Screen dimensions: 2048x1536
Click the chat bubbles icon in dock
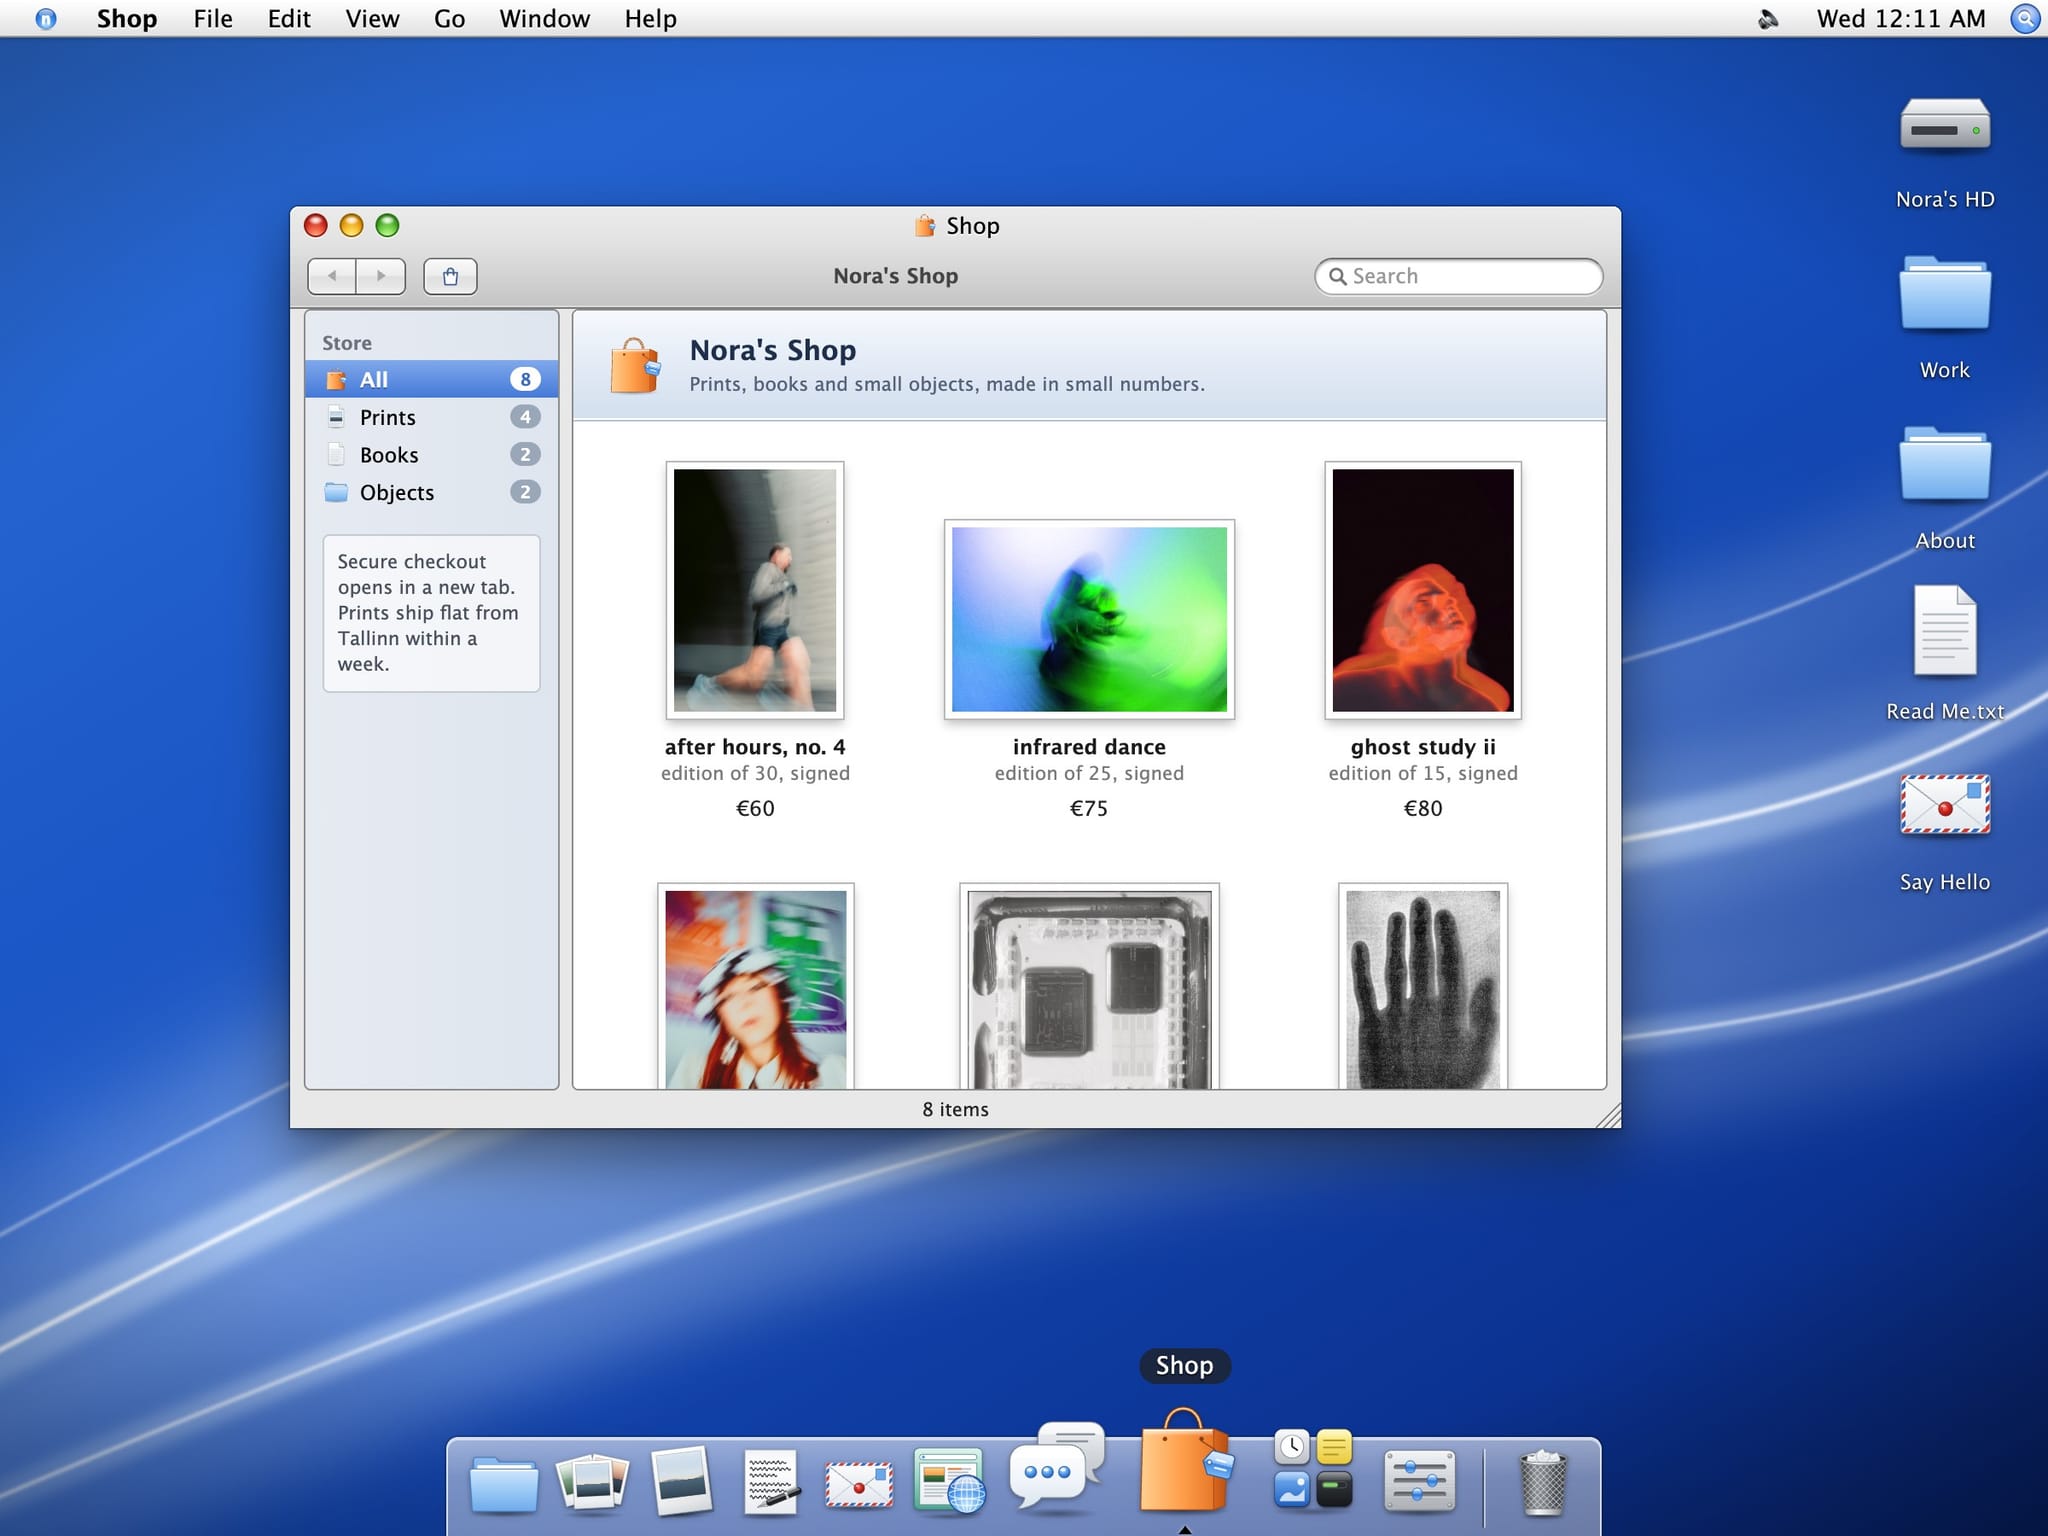pyautogui.click(x=1057, y=1466)
